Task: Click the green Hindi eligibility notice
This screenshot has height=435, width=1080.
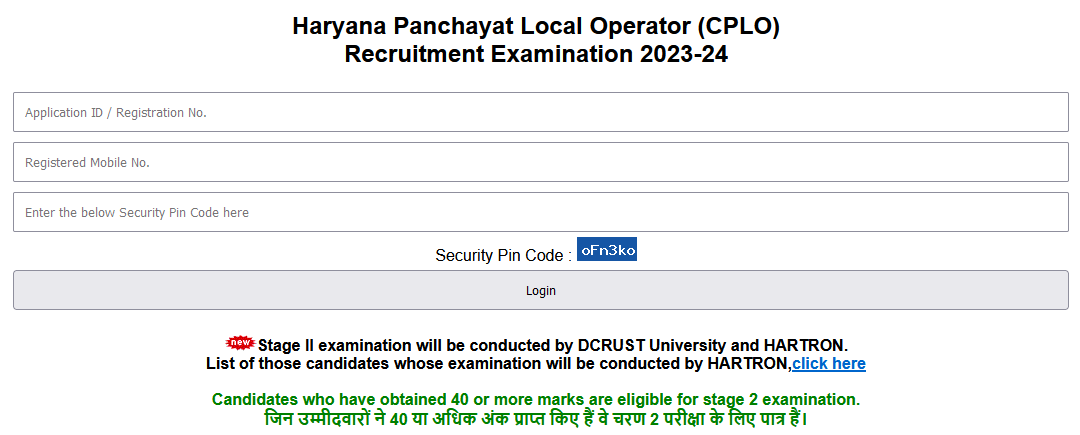Action: click(x=535, y=419)
